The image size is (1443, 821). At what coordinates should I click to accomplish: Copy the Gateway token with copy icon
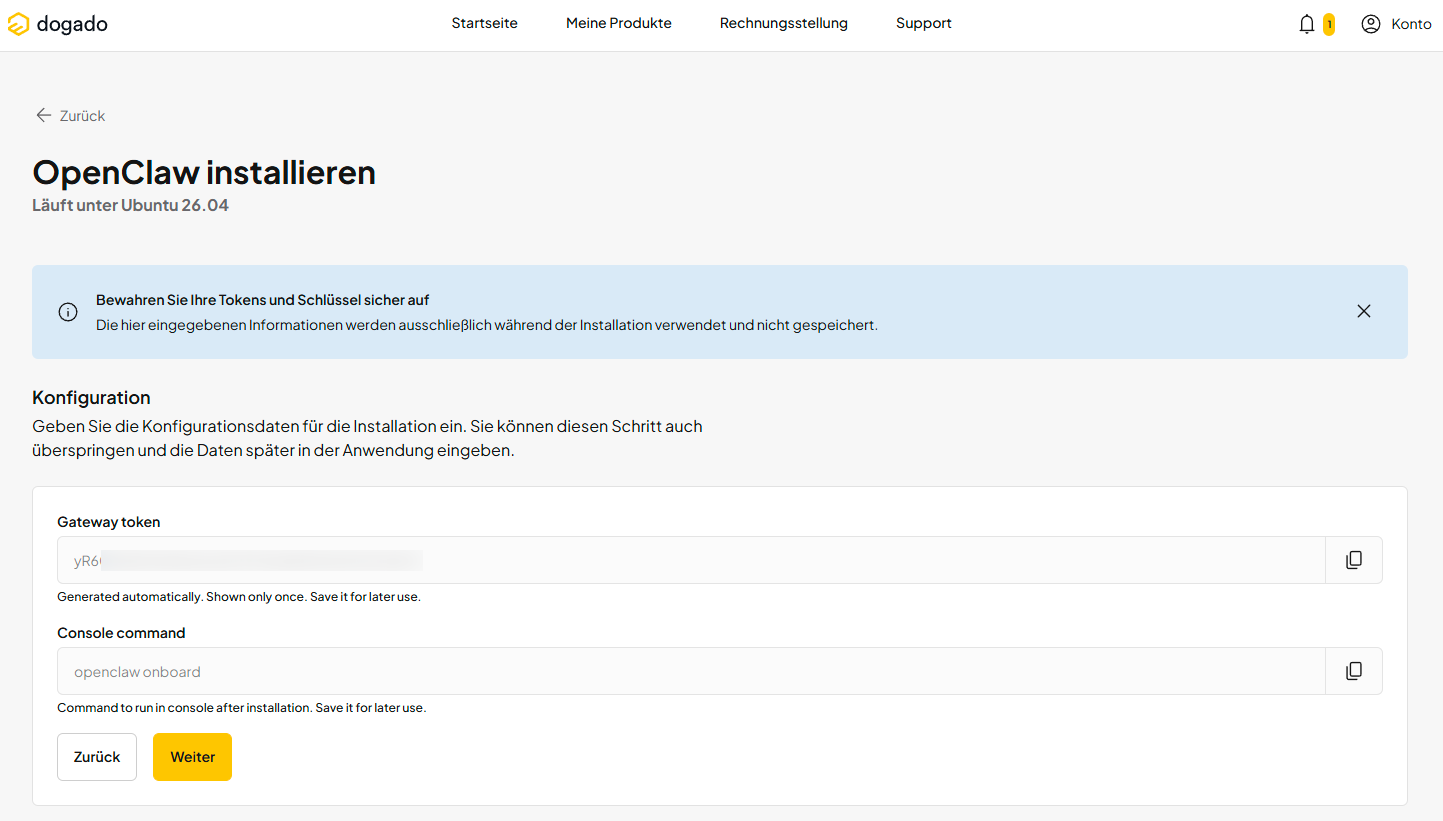pos(1354,560)
